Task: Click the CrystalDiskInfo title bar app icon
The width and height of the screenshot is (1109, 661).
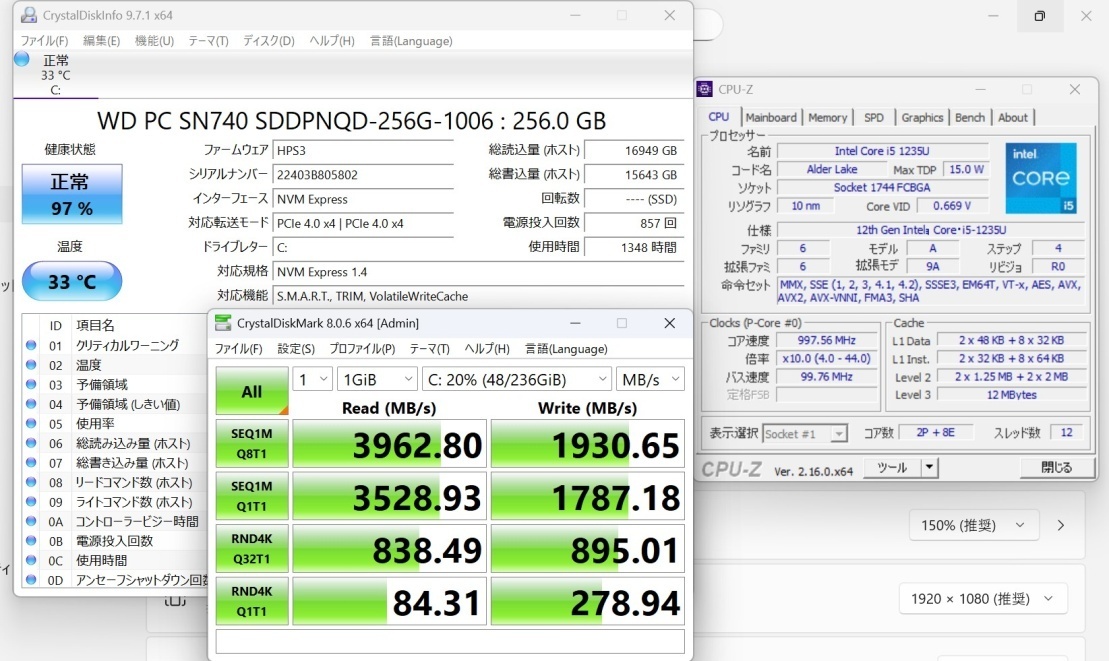Action: point(27,16)
